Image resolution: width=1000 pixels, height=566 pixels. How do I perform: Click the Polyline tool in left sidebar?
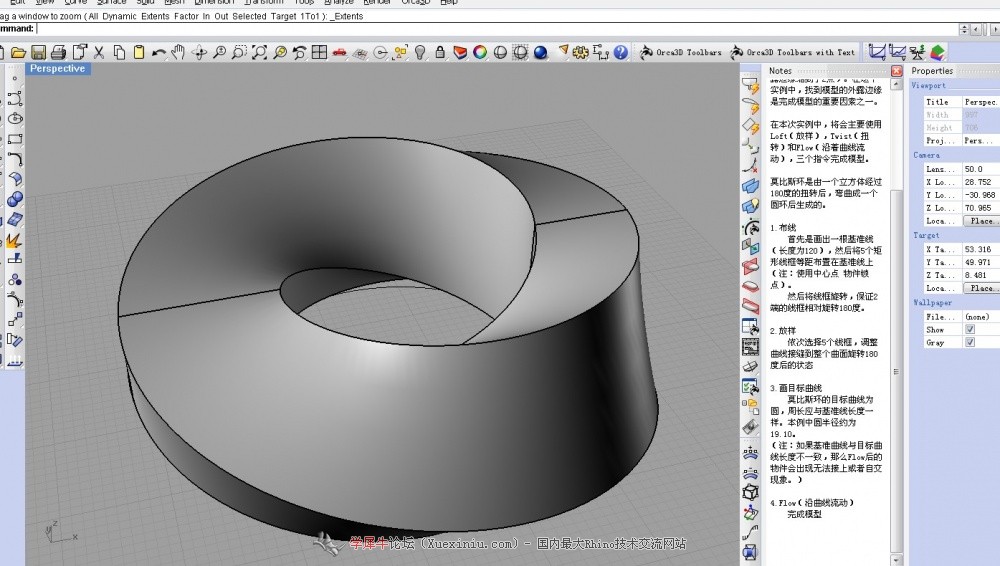pyautogui.click(x=15, y=98)
